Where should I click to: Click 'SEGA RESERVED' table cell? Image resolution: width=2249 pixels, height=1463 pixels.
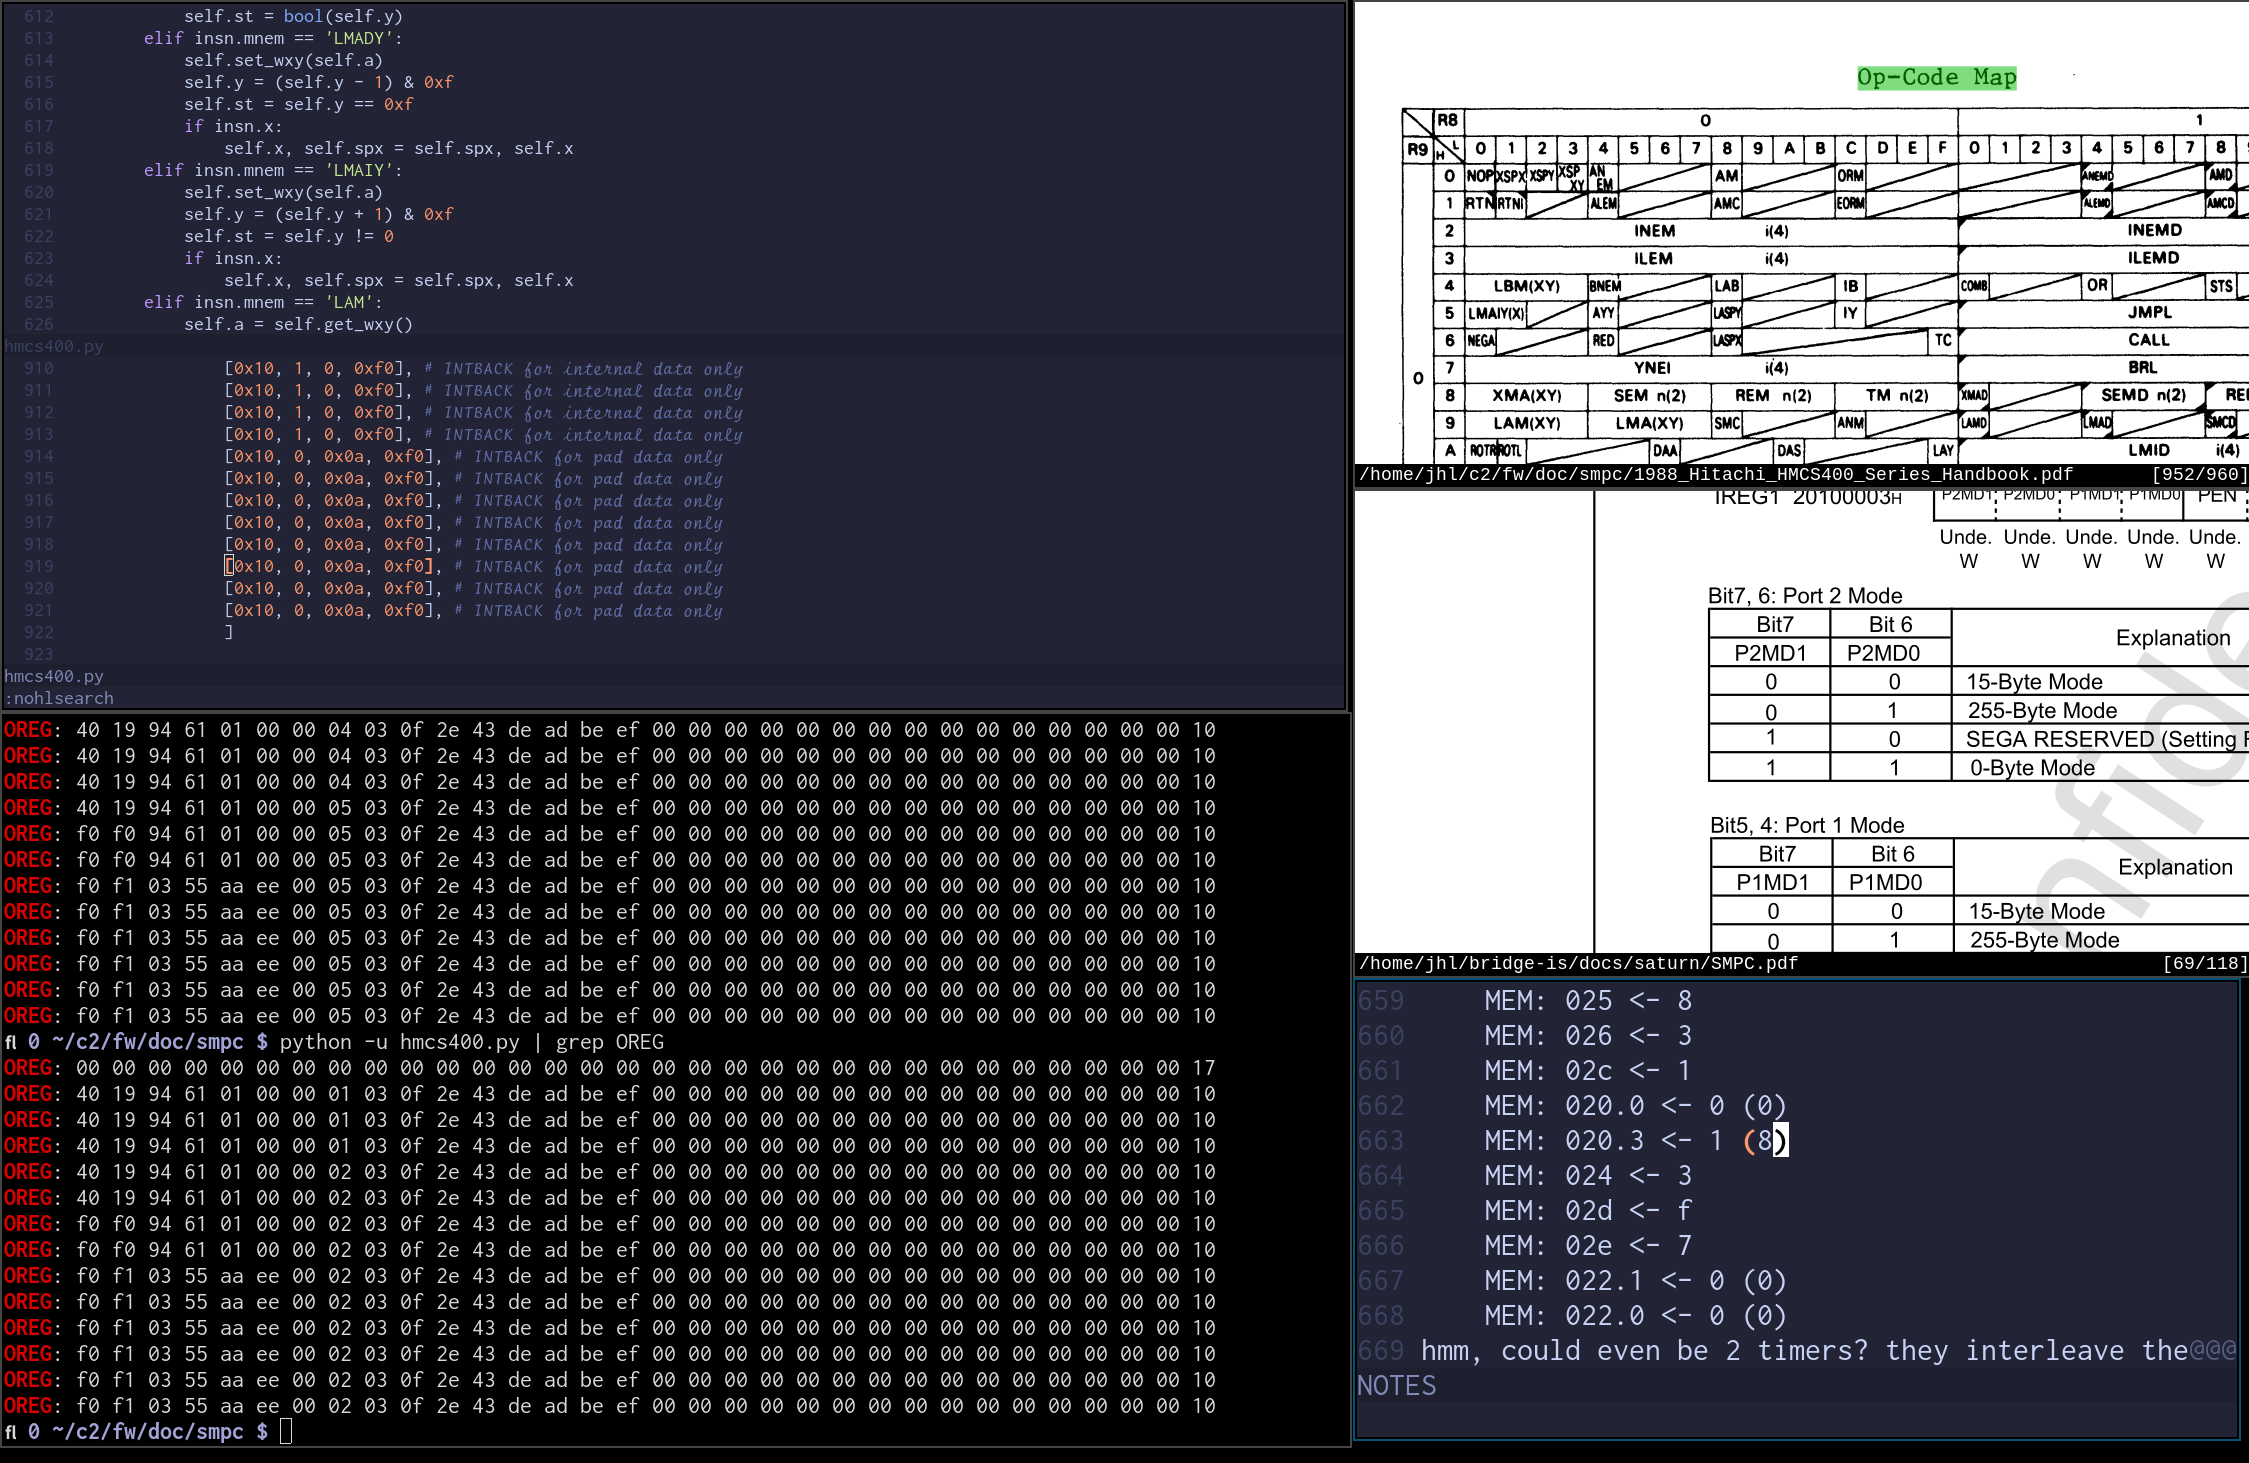2100,739
